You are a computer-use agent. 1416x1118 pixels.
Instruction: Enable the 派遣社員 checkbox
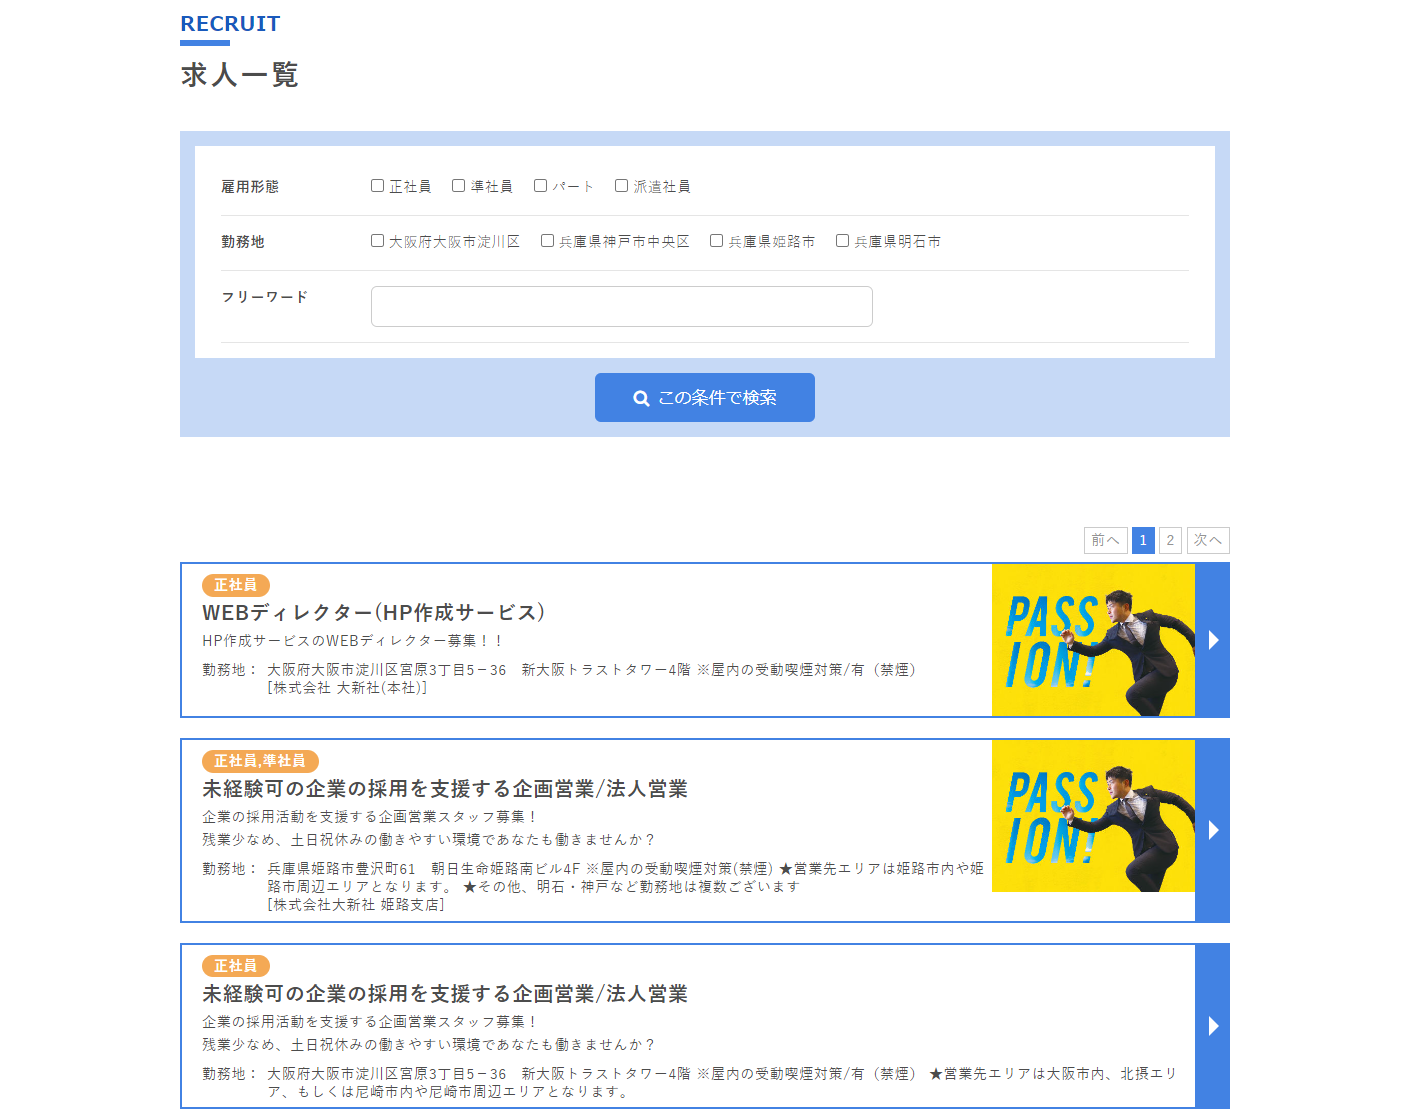coord(622,186)
